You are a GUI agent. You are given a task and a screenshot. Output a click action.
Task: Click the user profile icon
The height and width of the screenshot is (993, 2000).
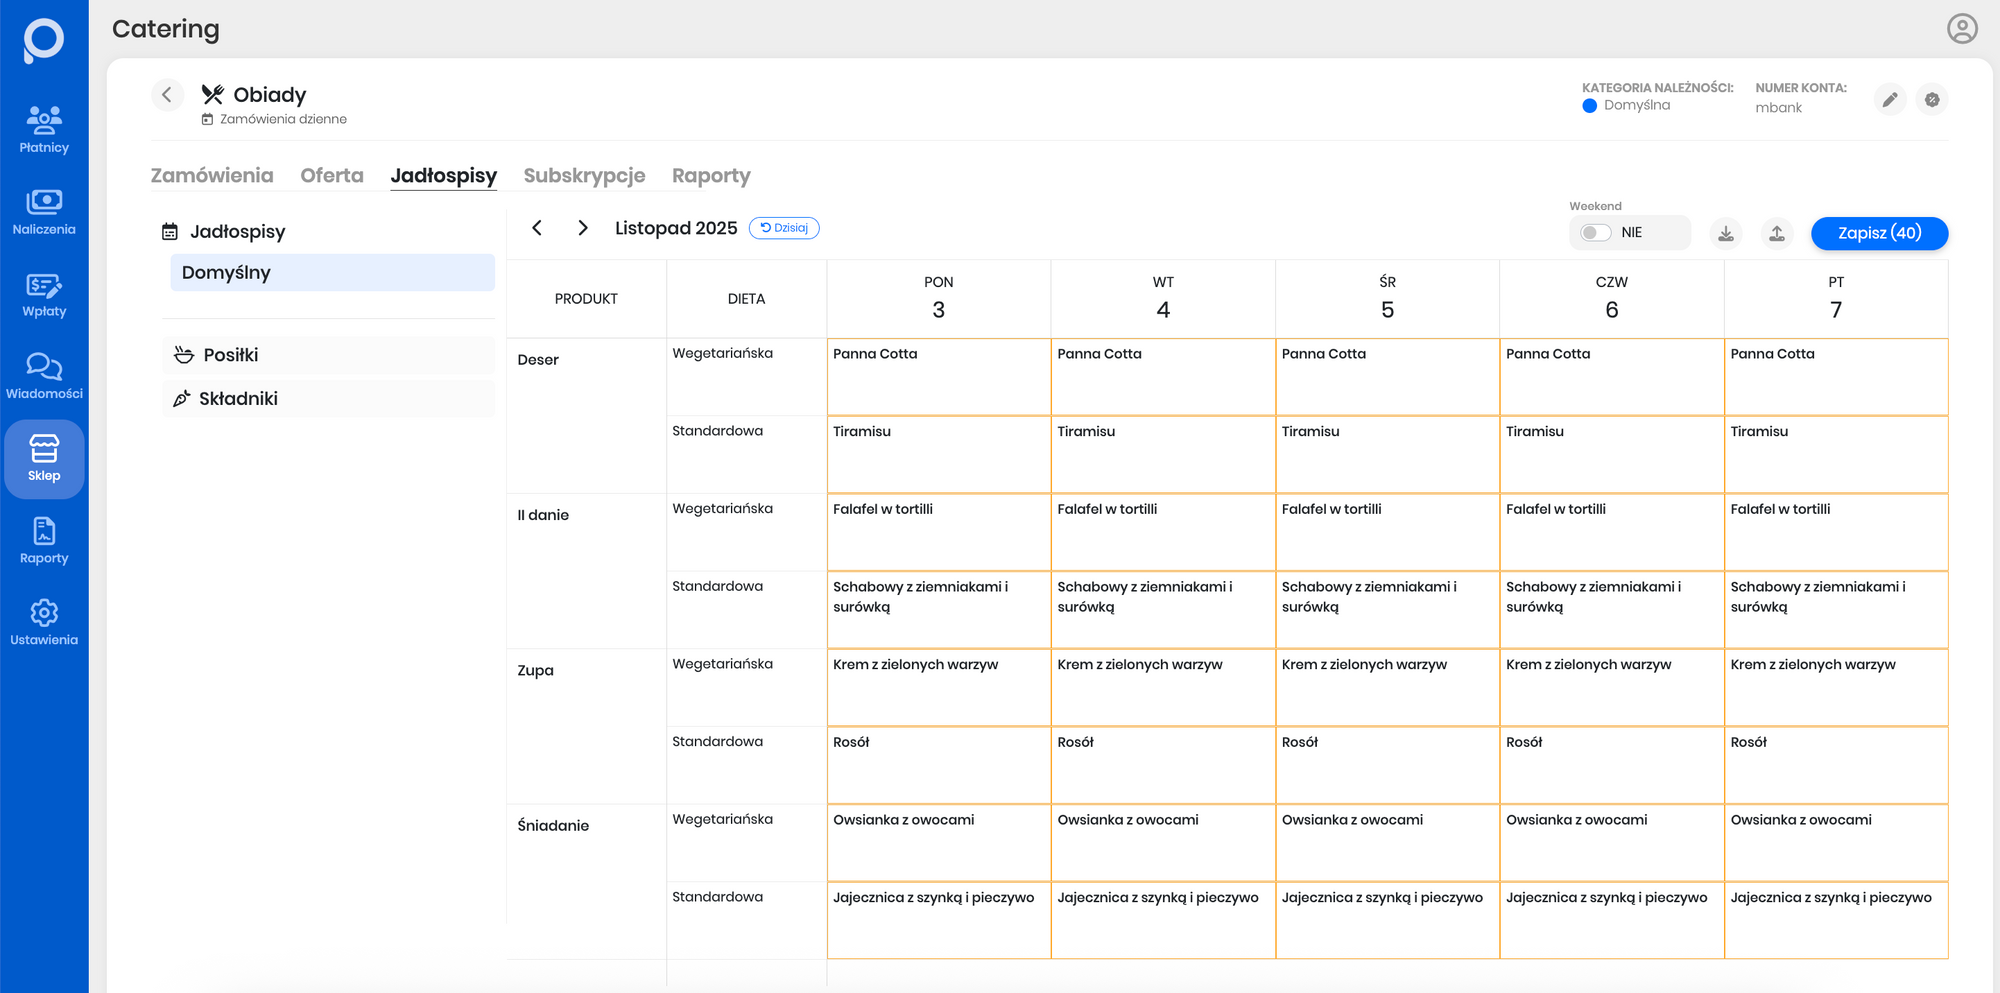click(x=1962, y=29)
